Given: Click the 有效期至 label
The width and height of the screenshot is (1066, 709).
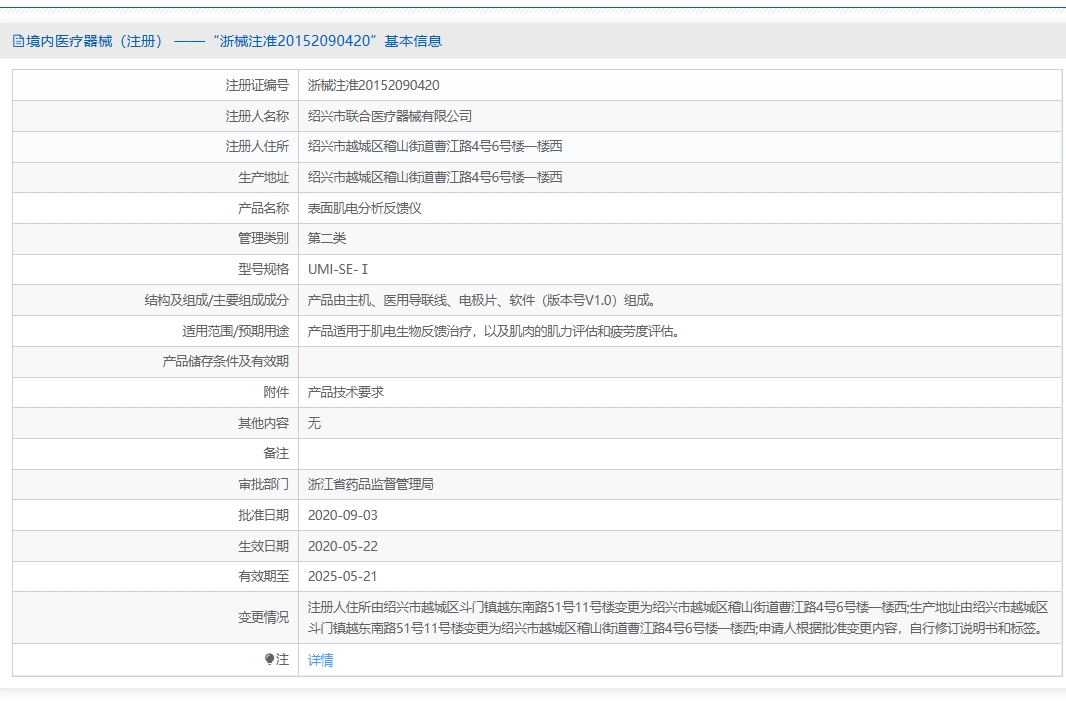Looking at the screenshot, I should (263, 576).
